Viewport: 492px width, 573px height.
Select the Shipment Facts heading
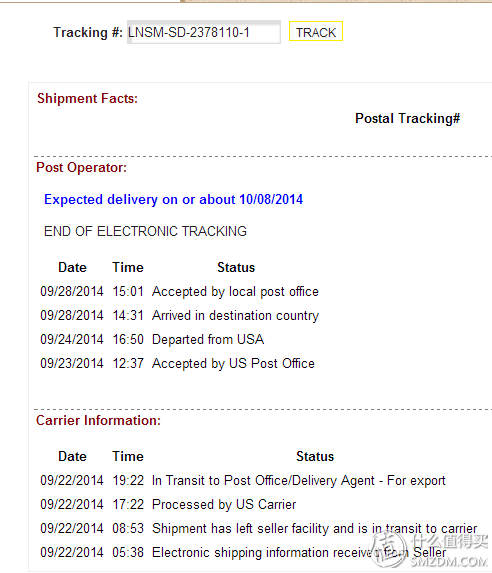pos(87,98)
